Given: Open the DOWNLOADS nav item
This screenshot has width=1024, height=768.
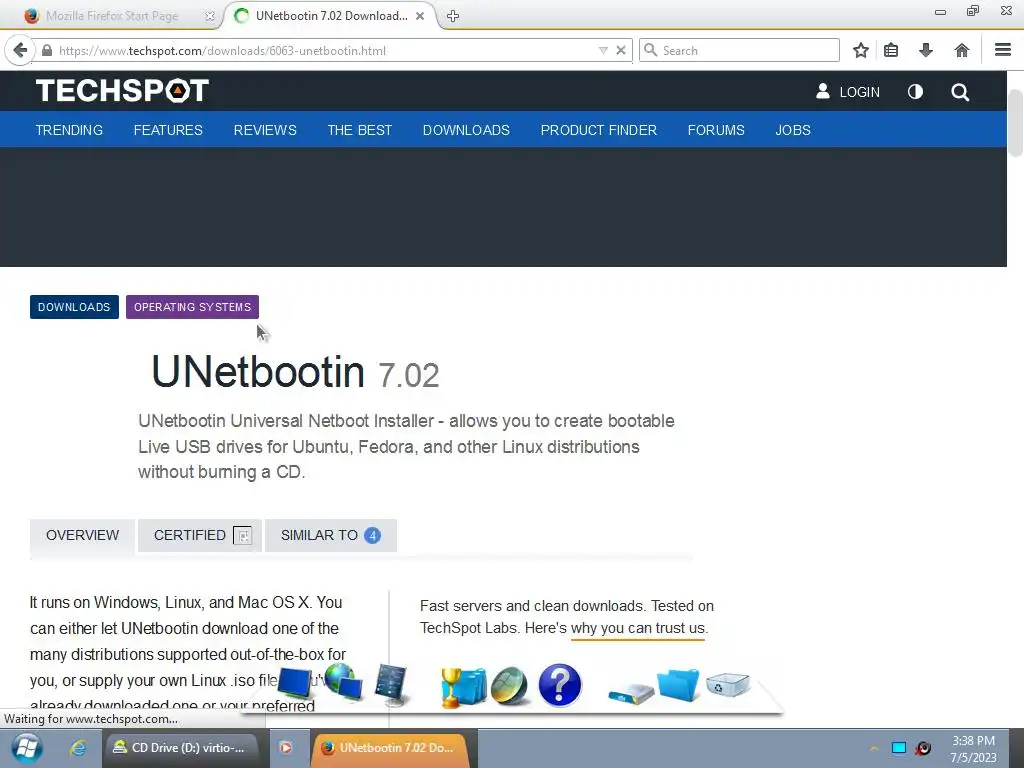Looking at the screenshot, I should click(466, 130).
